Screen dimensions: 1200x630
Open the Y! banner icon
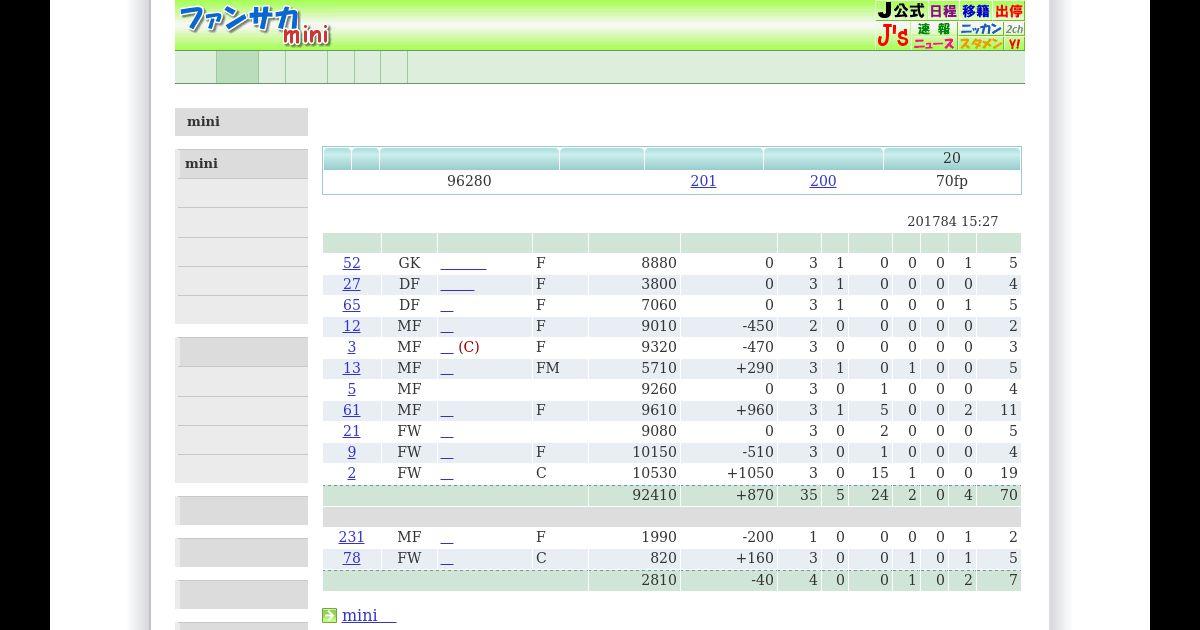(1014, 44)
